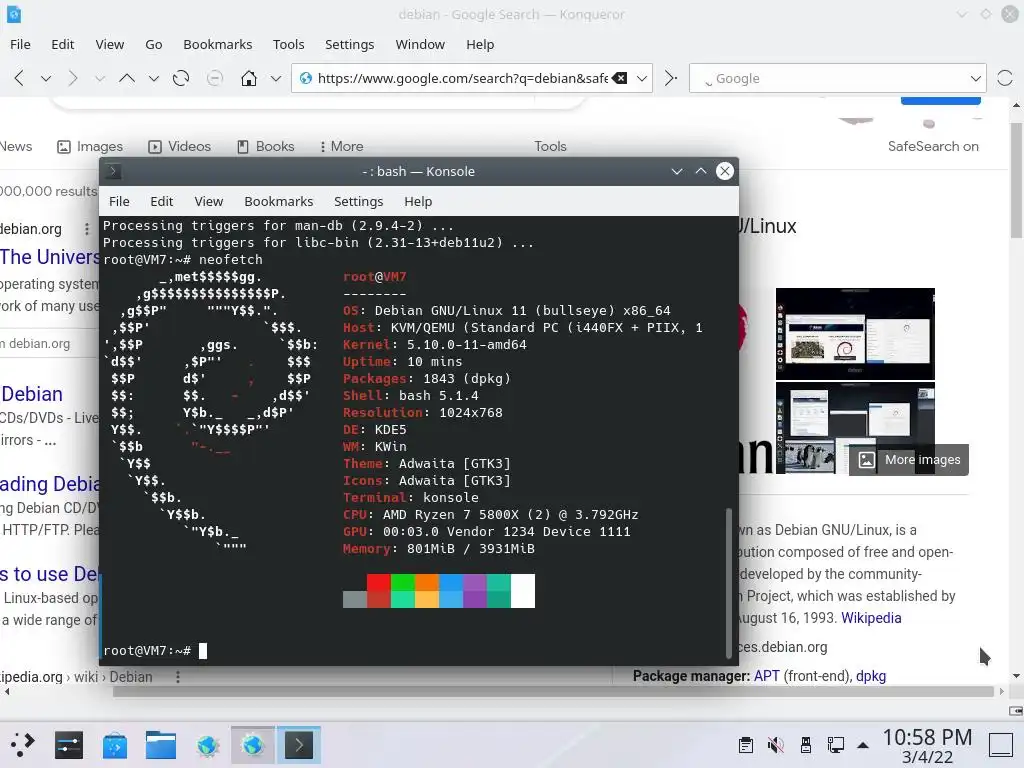
Task: Expand the forward history dropdown arrow
Action: coord(99,78)
